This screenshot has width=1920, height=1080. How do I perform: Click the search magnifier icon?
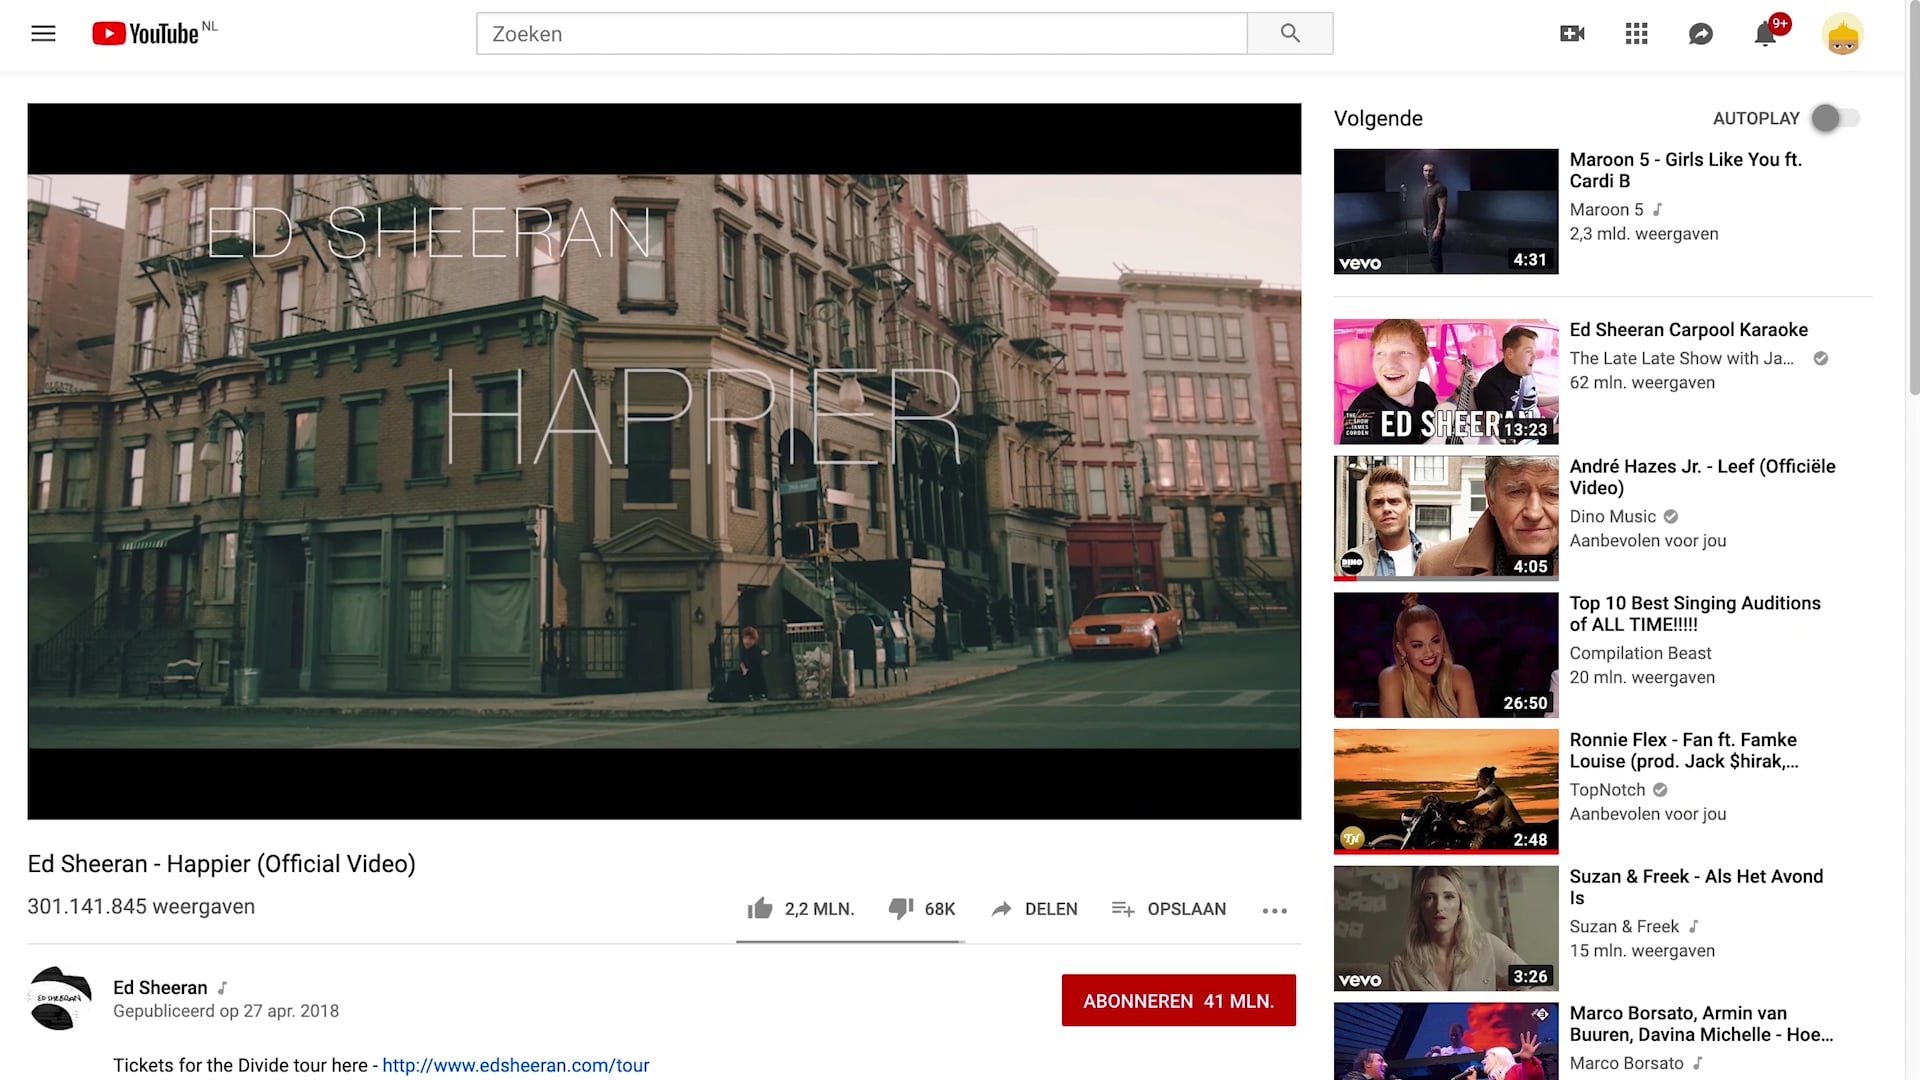[x=1289, y=33]
